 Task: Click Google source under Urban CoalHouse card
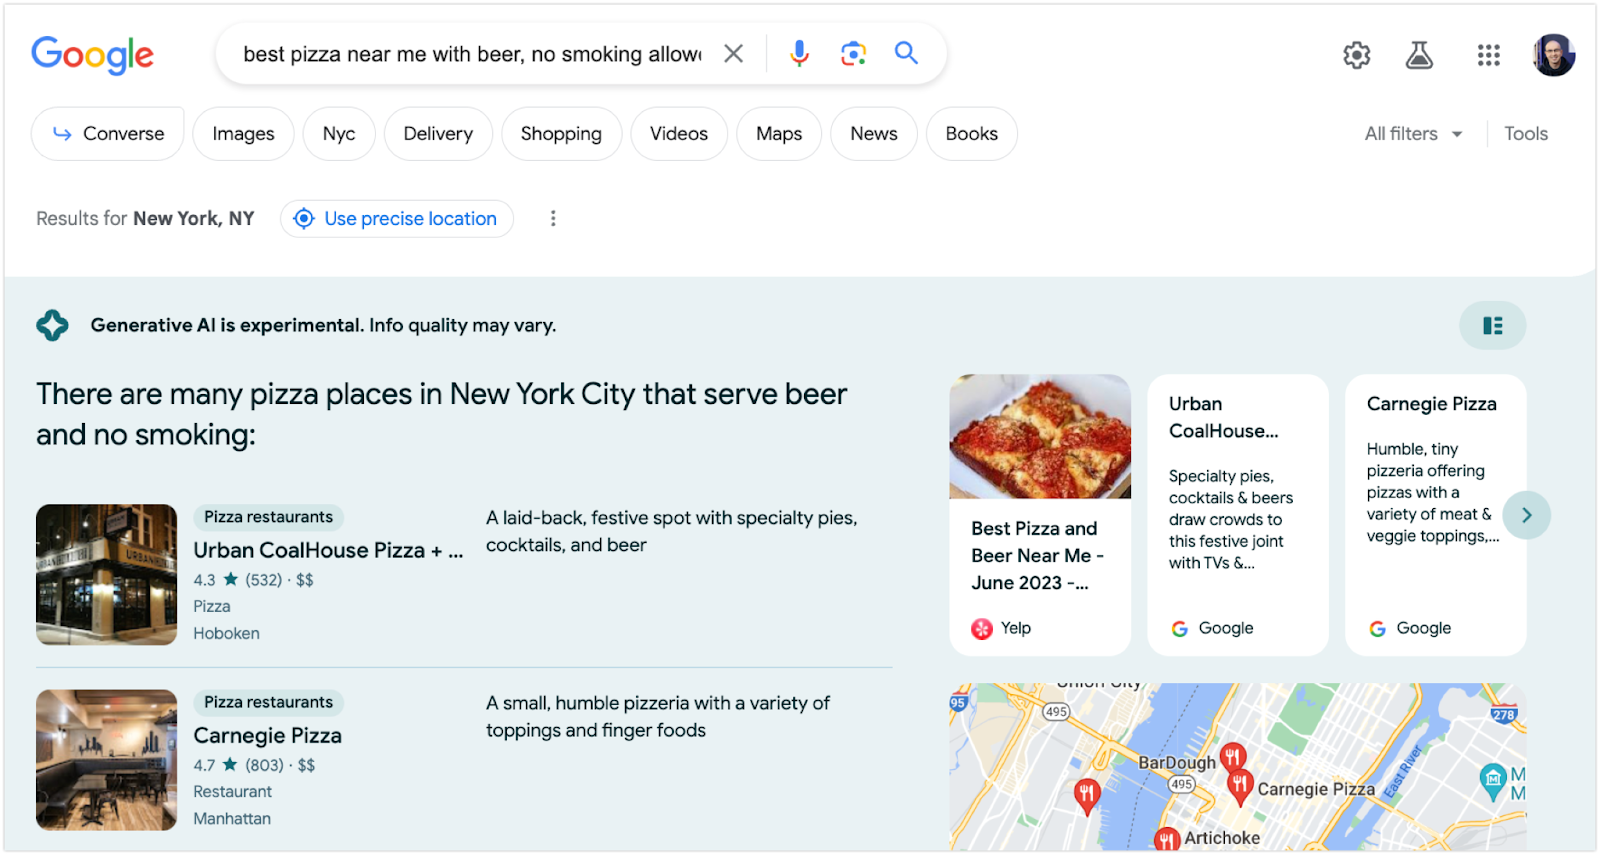1212,628
